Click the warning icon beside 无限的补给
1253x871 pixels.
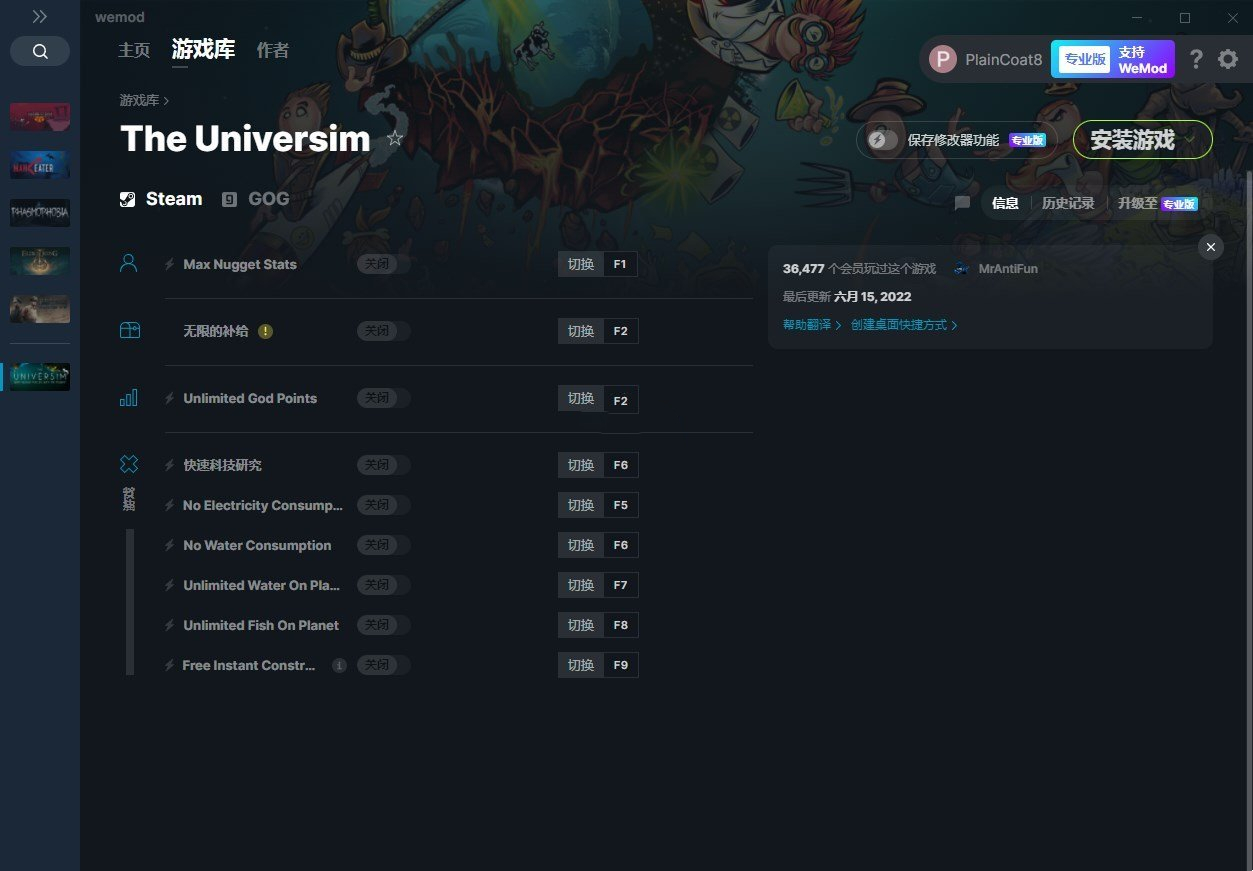(265, 331)
